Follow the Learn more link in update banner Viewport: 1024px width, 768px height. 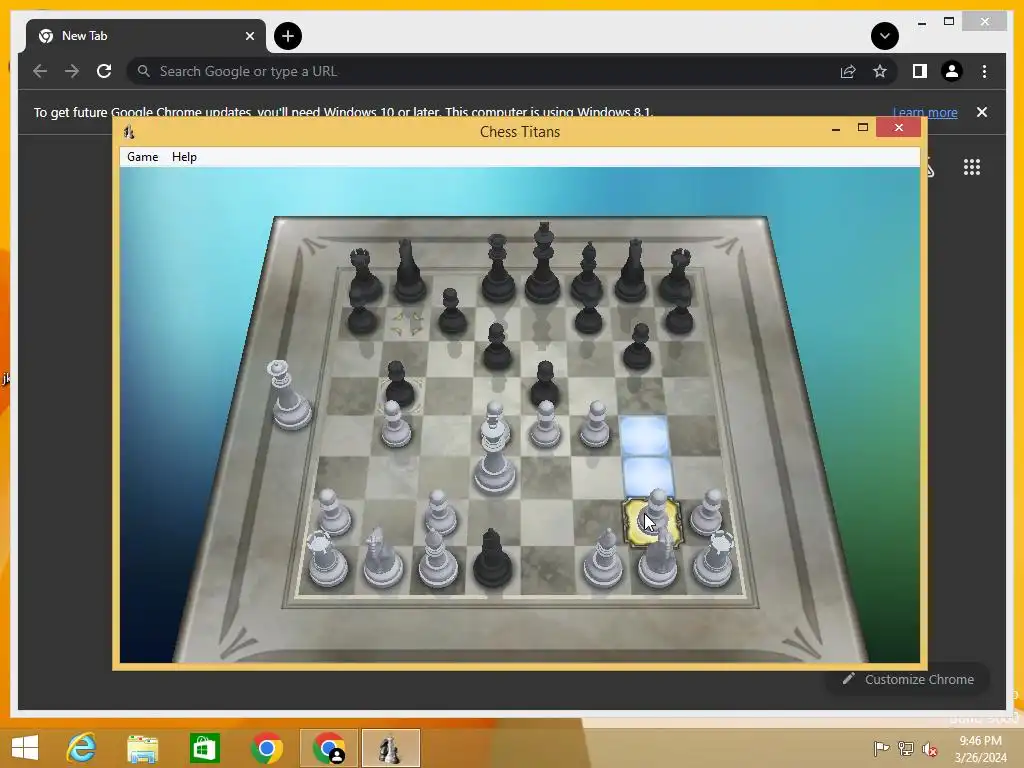tap(925, 112)
